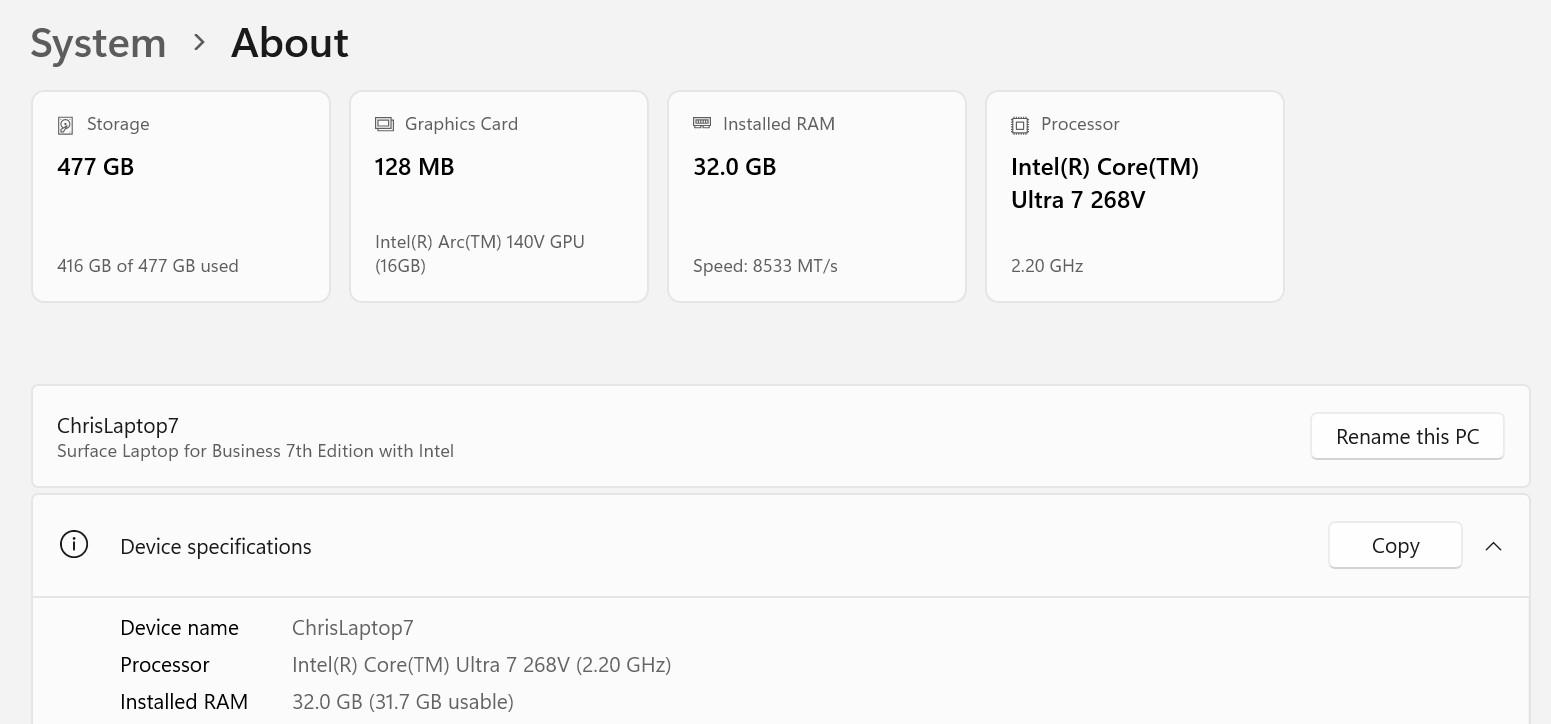Click the ChrisLaptop7 PC name heading

tap(118, 425)
